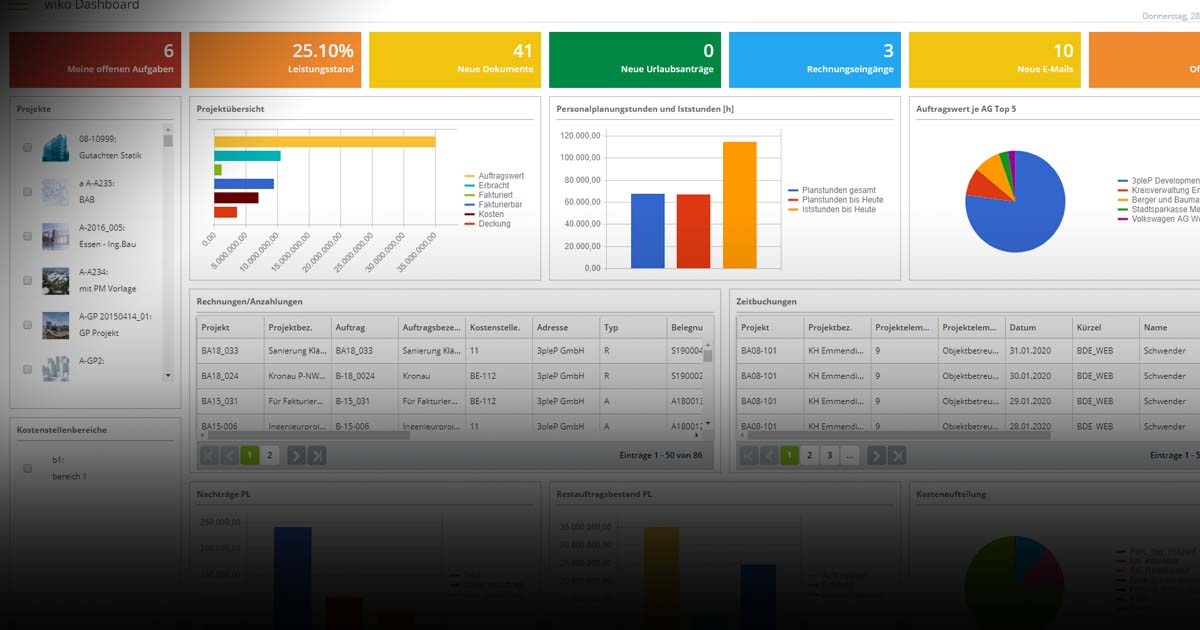Jump to last page of Zeitbuchungen table
The height and width of the screenshot is (630, 1200).
897,456
